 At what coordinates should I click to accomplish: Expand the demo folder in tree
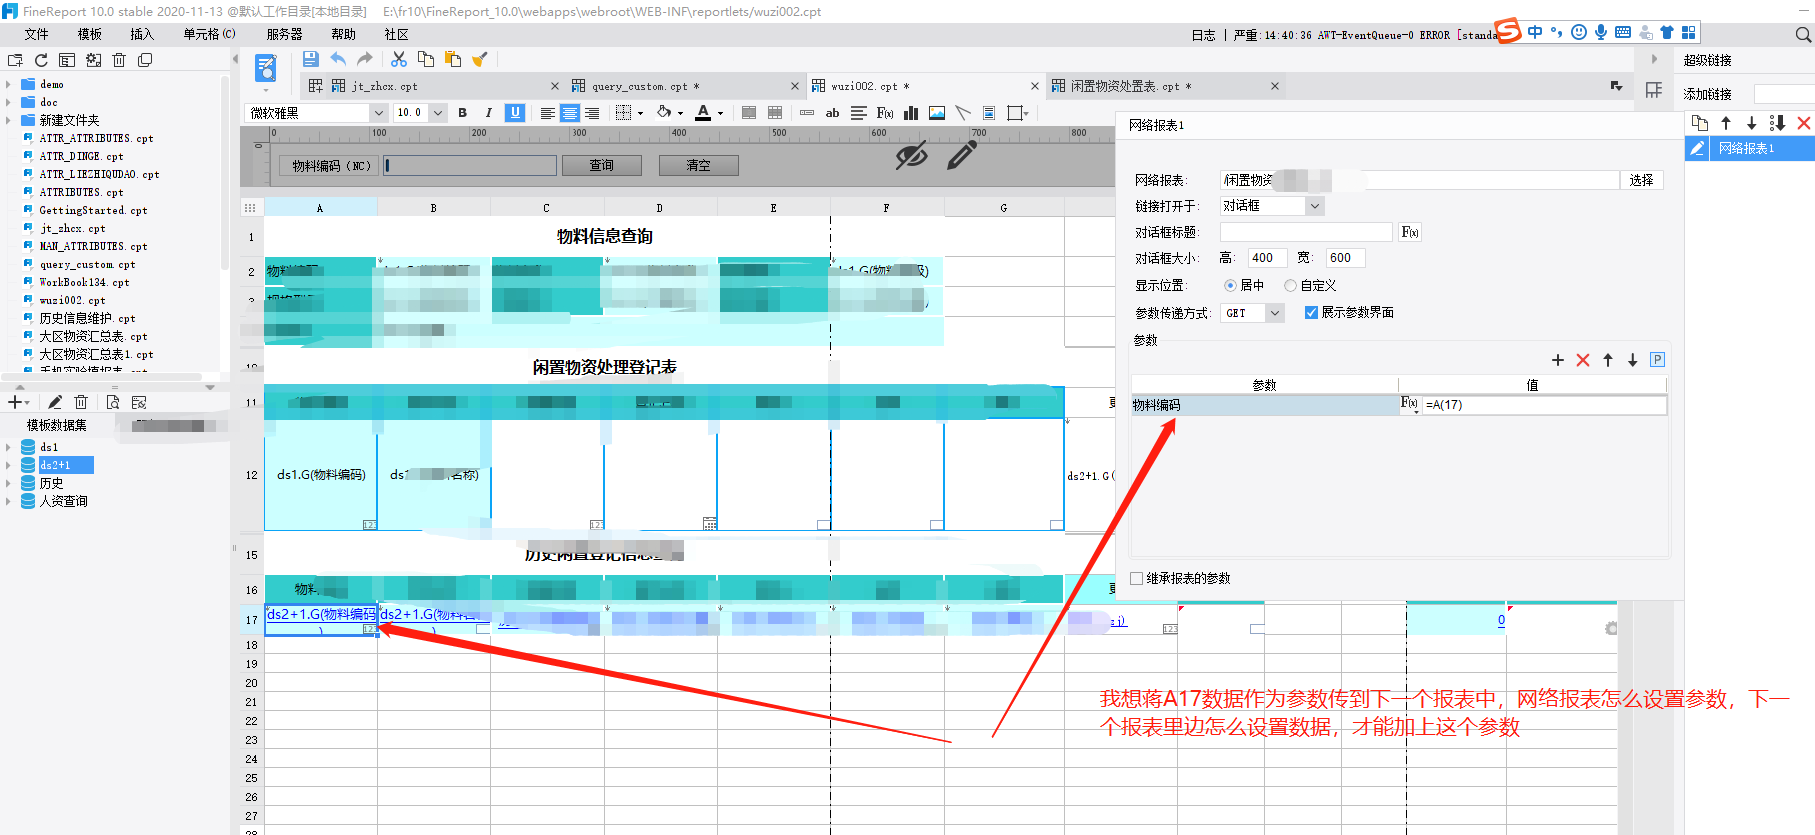9,85
